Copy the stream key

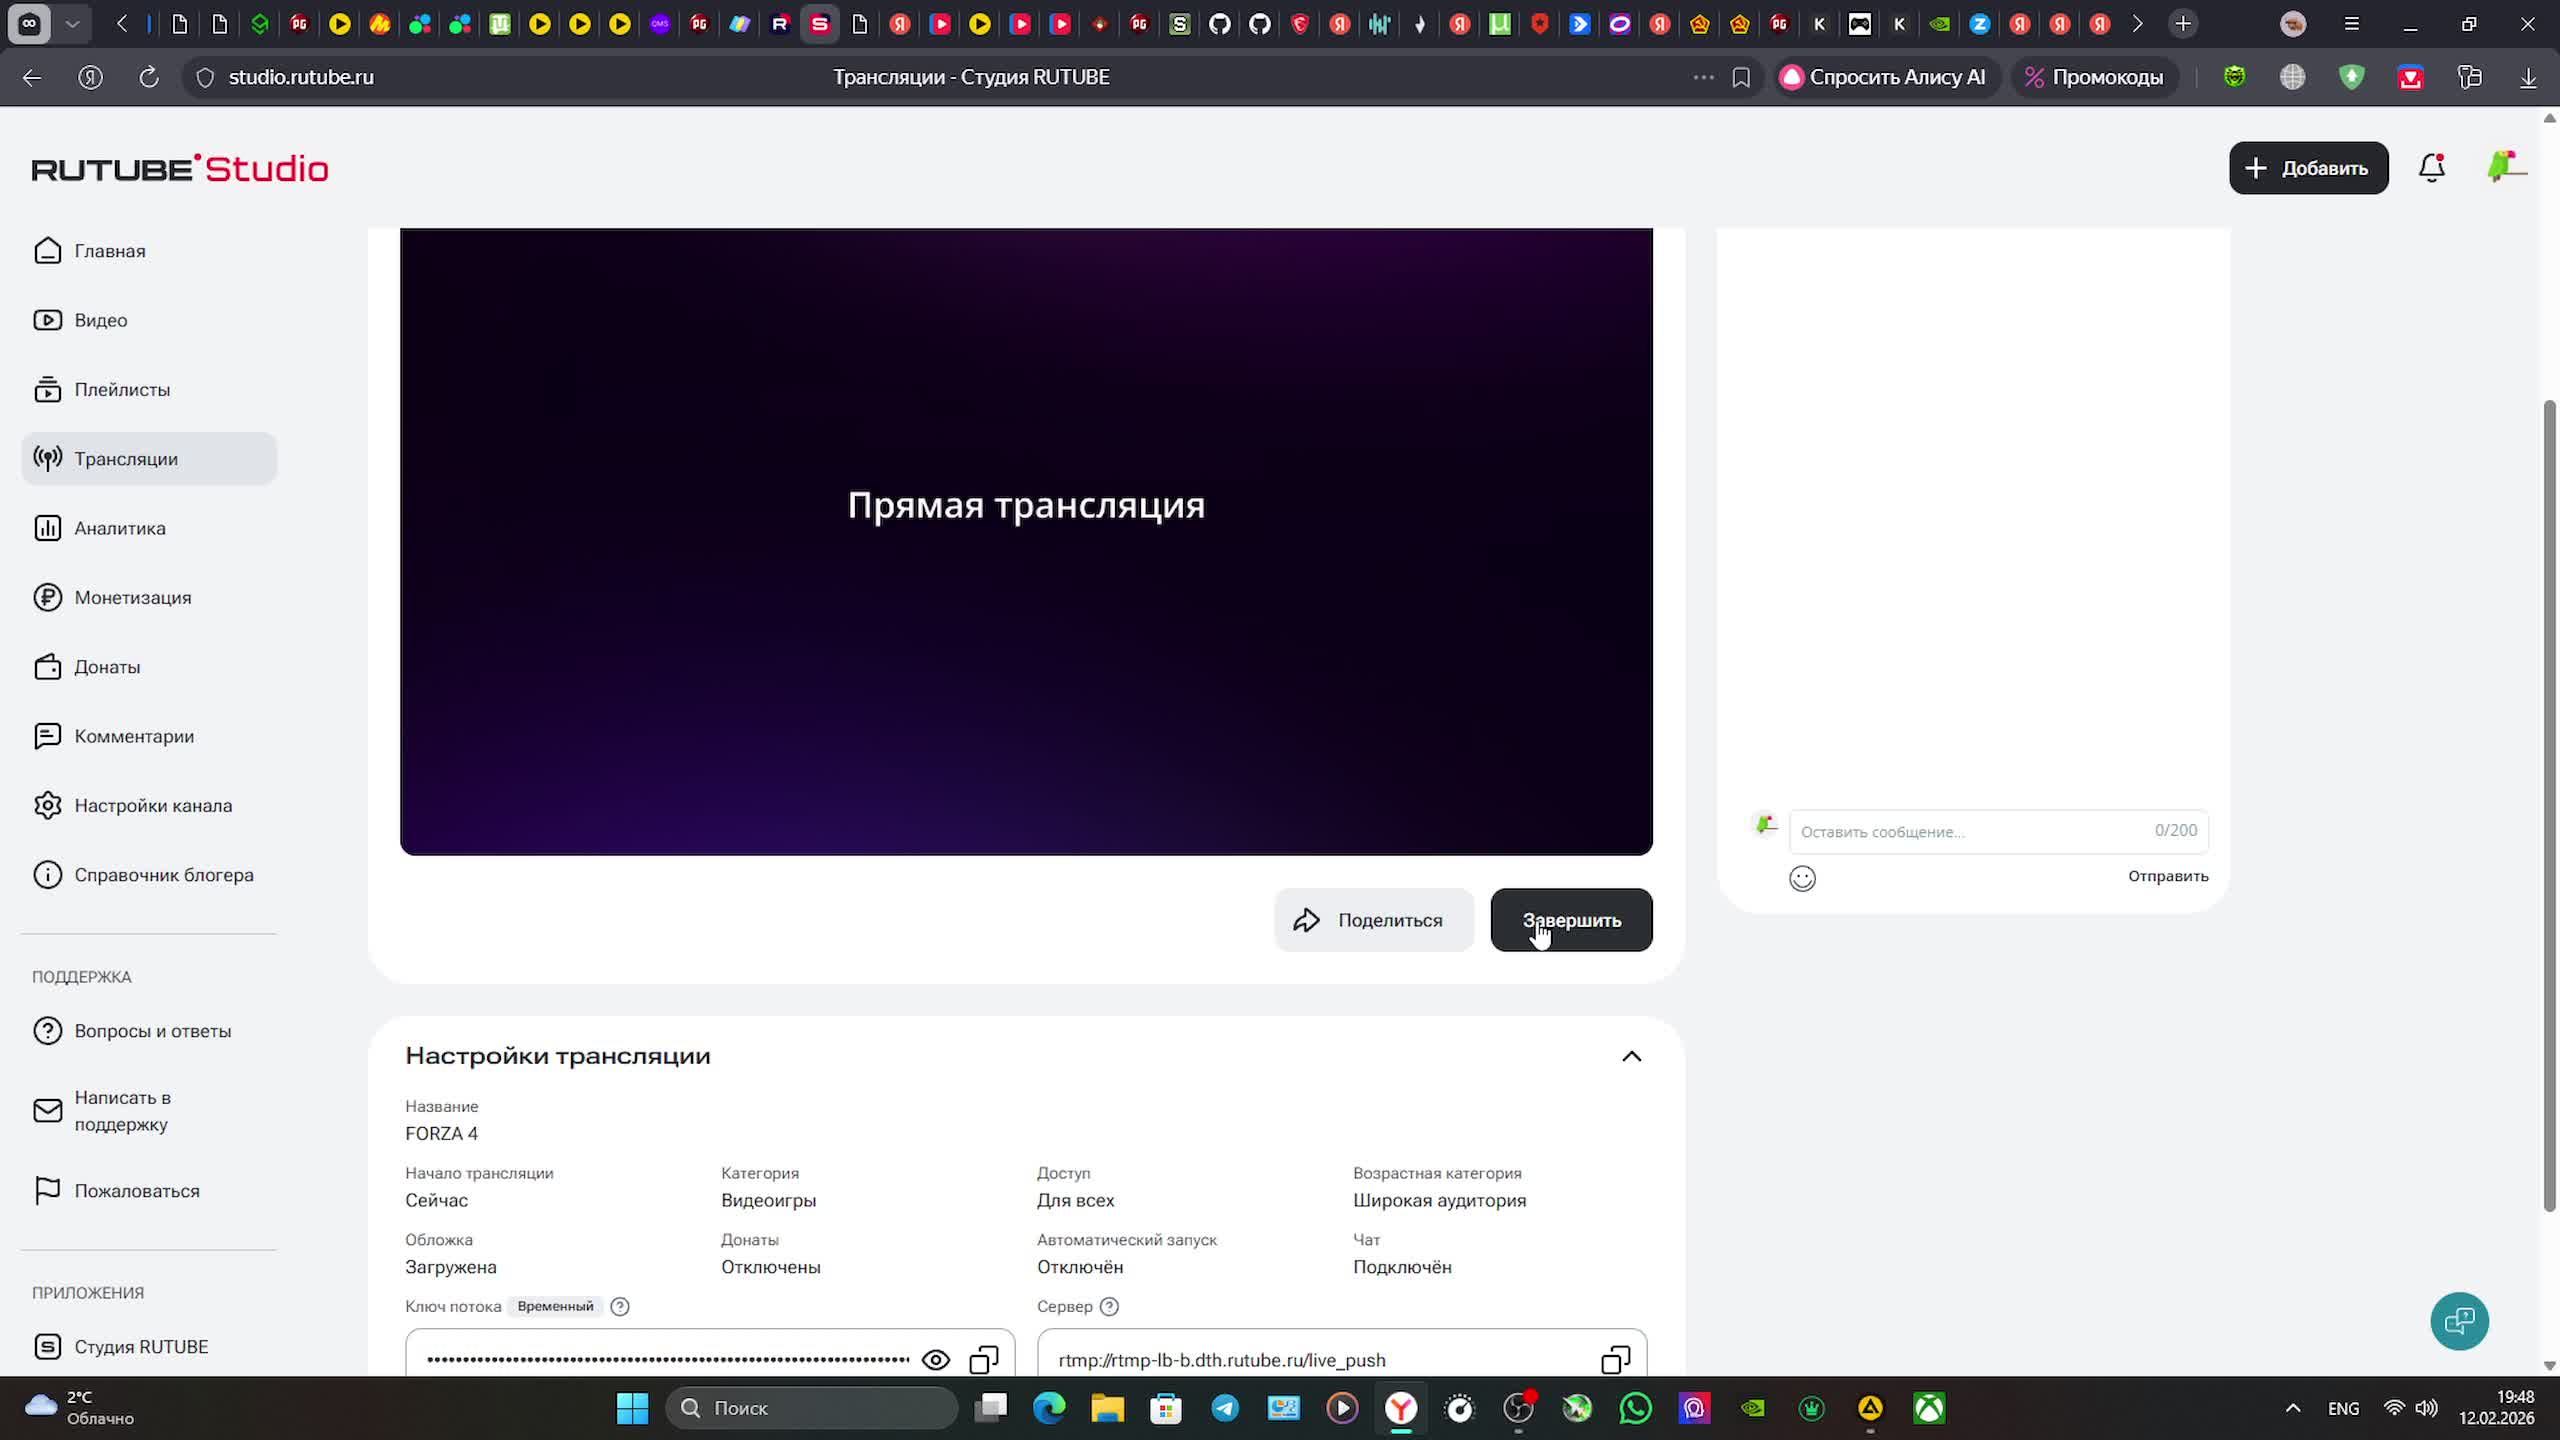[x=984, y=1360]
